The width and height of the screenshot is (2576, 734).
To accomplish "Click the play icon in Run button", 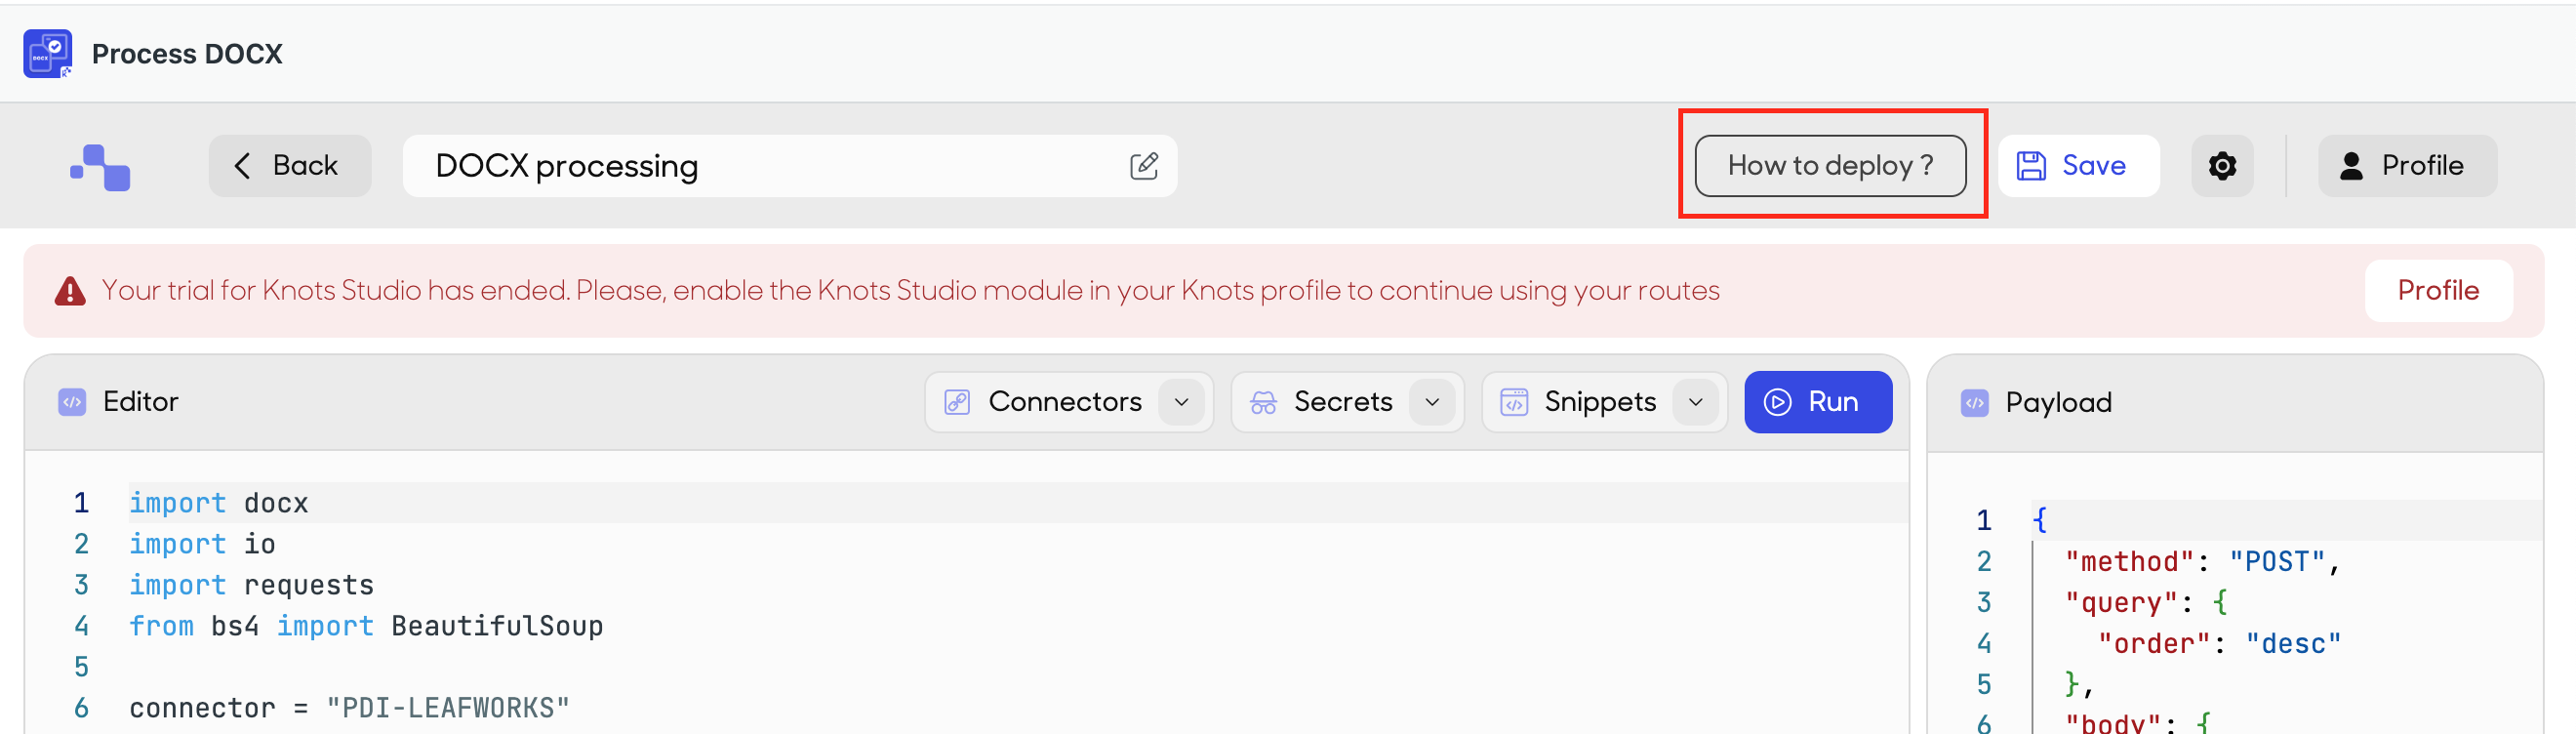I will (x=1777, y=402).
